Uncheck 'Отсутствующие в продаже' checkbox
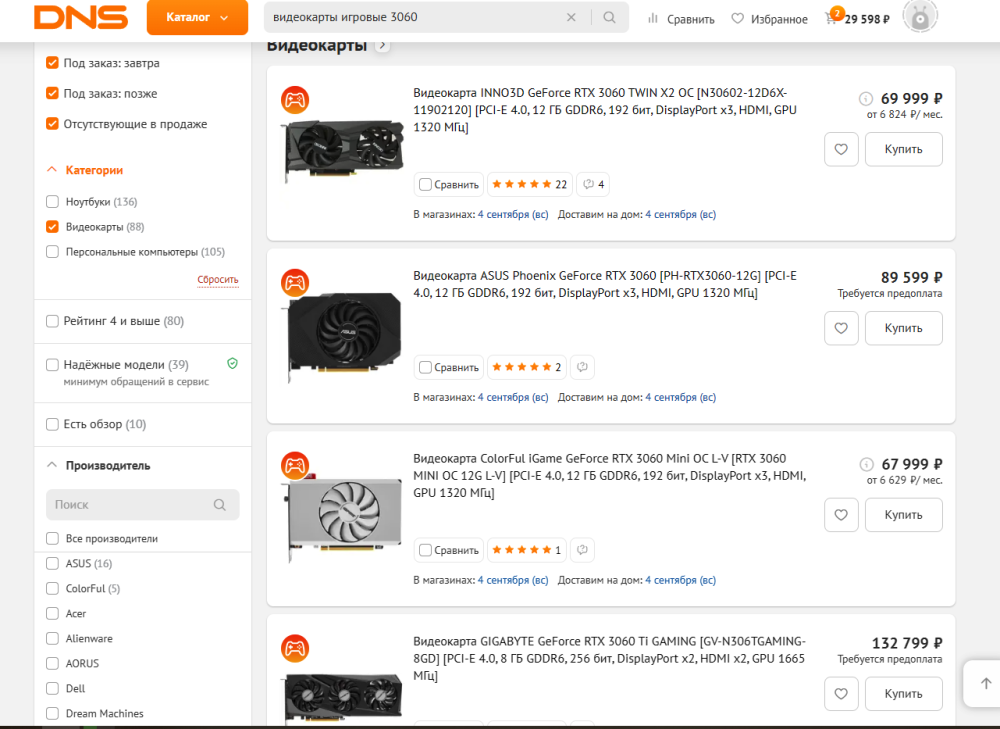 52,124
